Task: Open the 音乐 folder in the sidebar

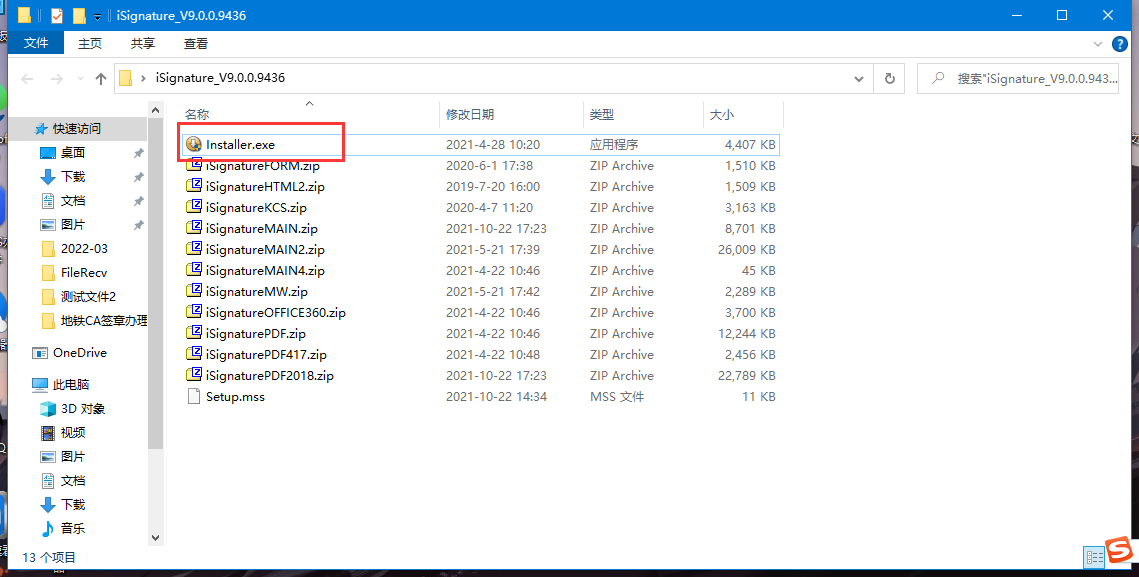Action: point(72,528)
